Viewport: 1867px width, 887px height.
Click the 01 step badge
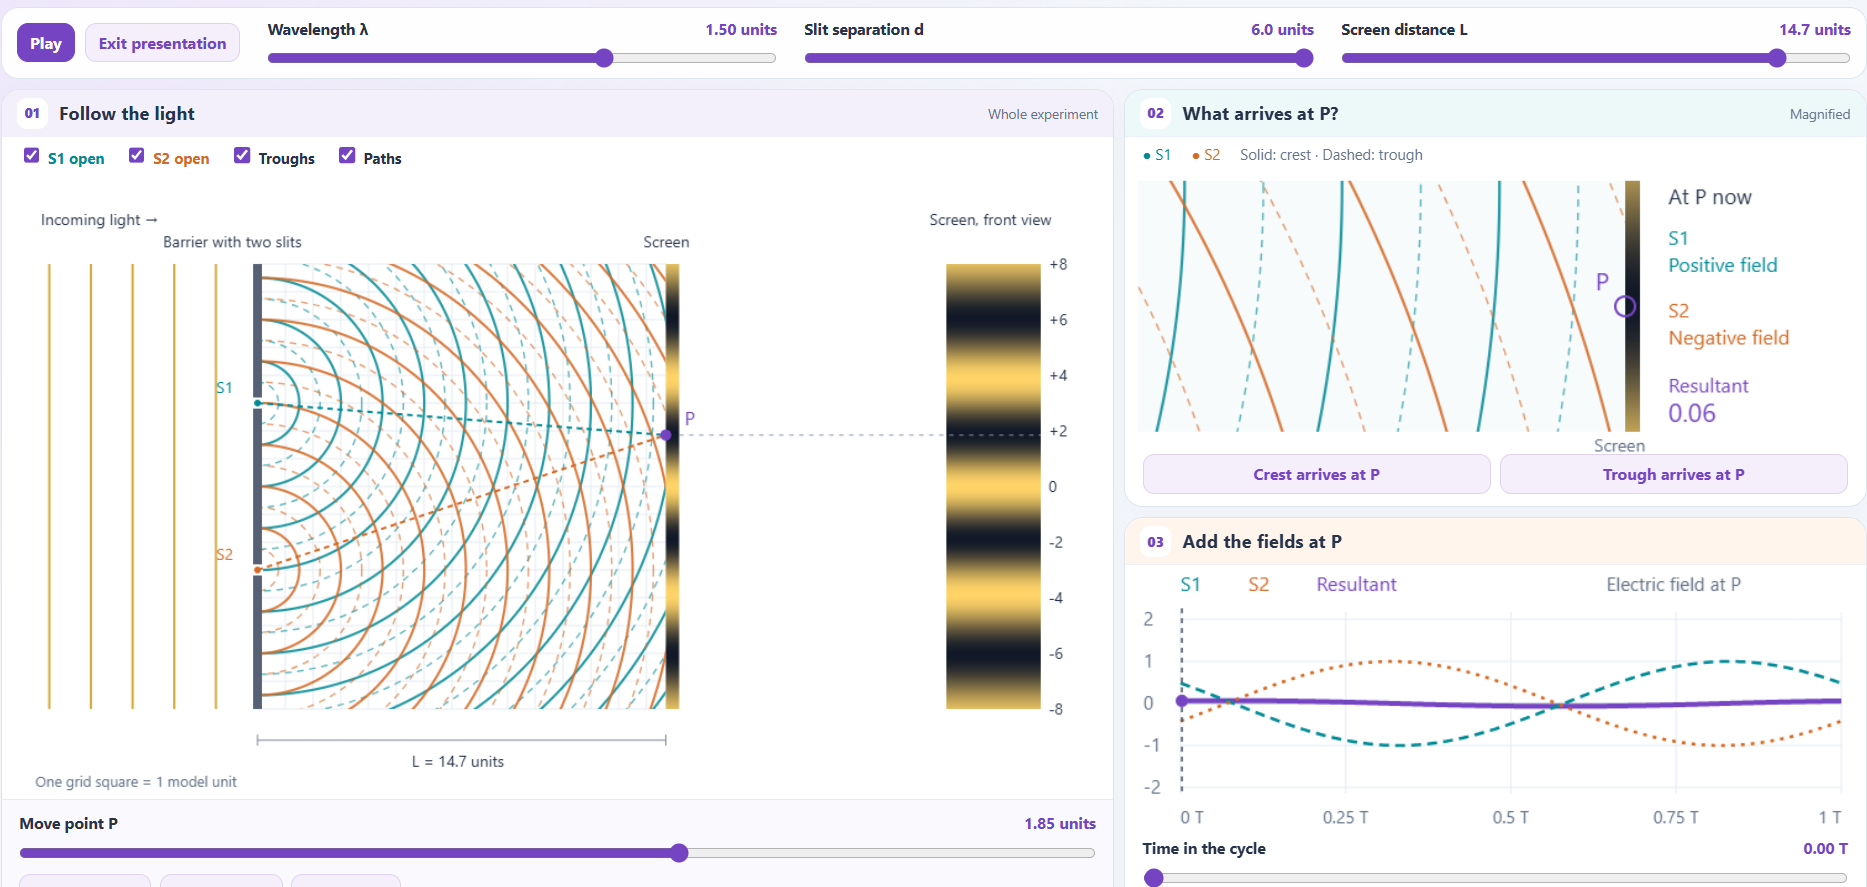pos(33,113)
